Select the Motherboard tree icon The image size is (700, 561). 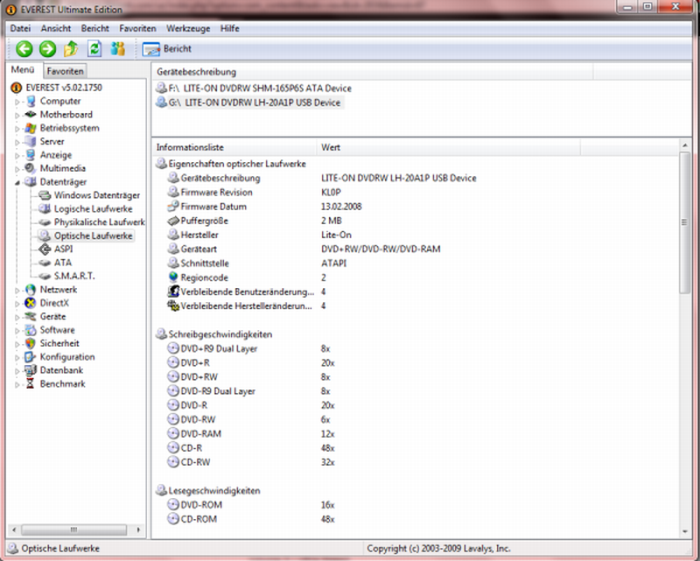pyautogui.click(x=30, y=115)
